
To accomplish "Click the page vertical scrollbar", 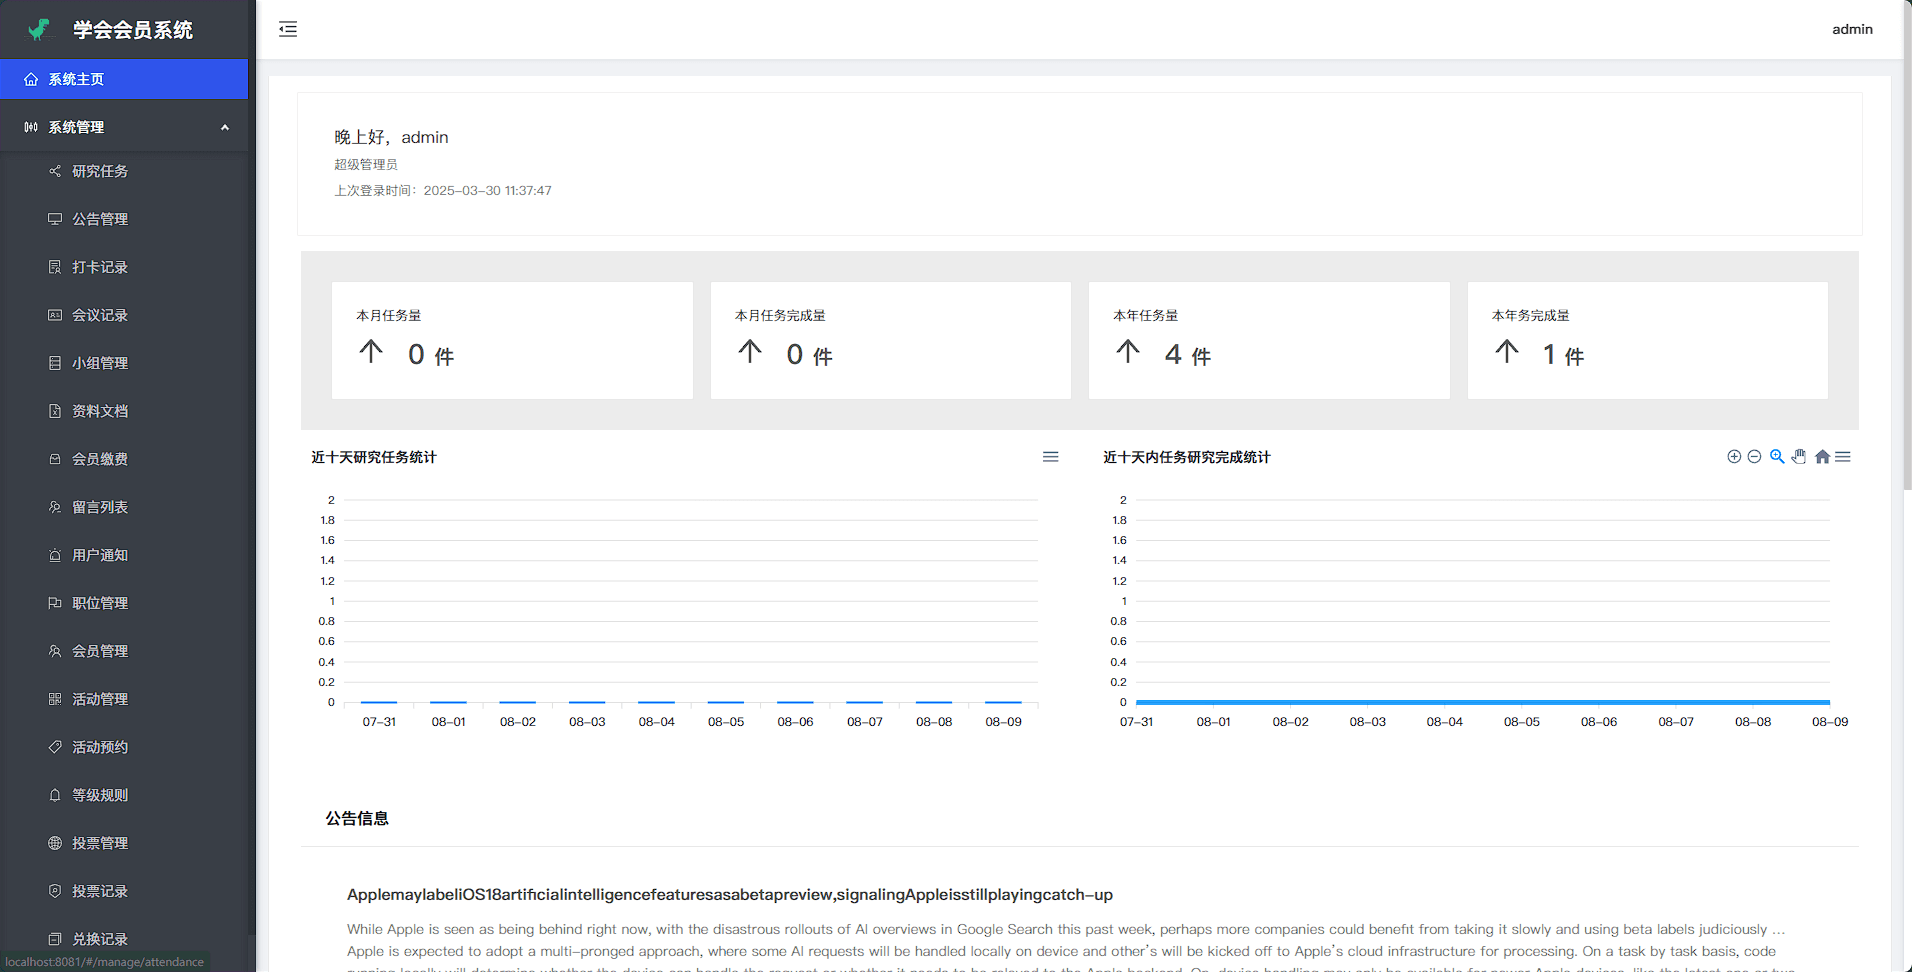I will [1906, 250].
